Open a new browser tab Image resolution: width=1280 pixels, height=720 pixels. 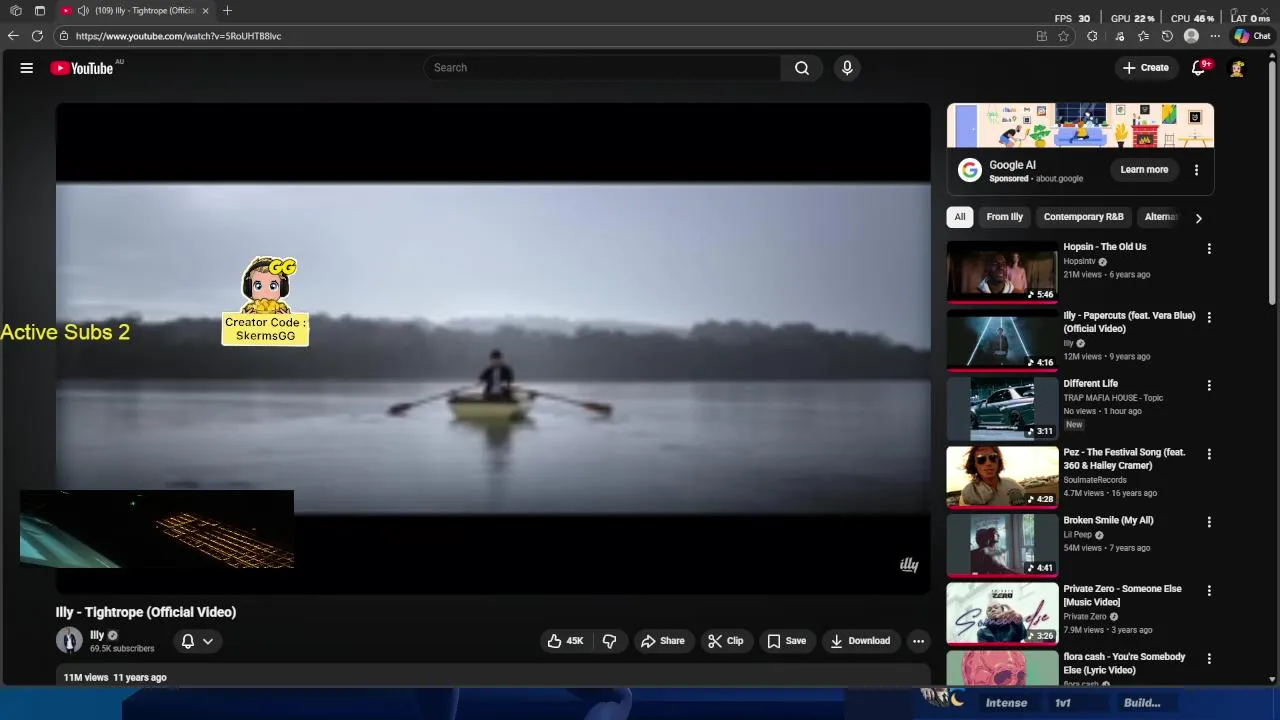(x=227, y=11)
